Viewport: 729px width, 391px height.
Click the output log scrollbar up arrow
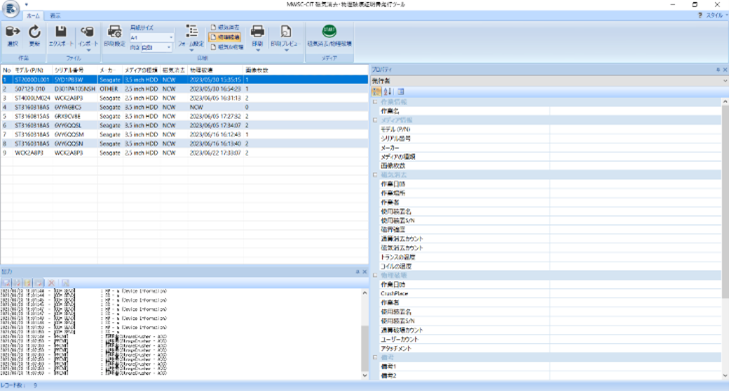click(x=364, y=293)
